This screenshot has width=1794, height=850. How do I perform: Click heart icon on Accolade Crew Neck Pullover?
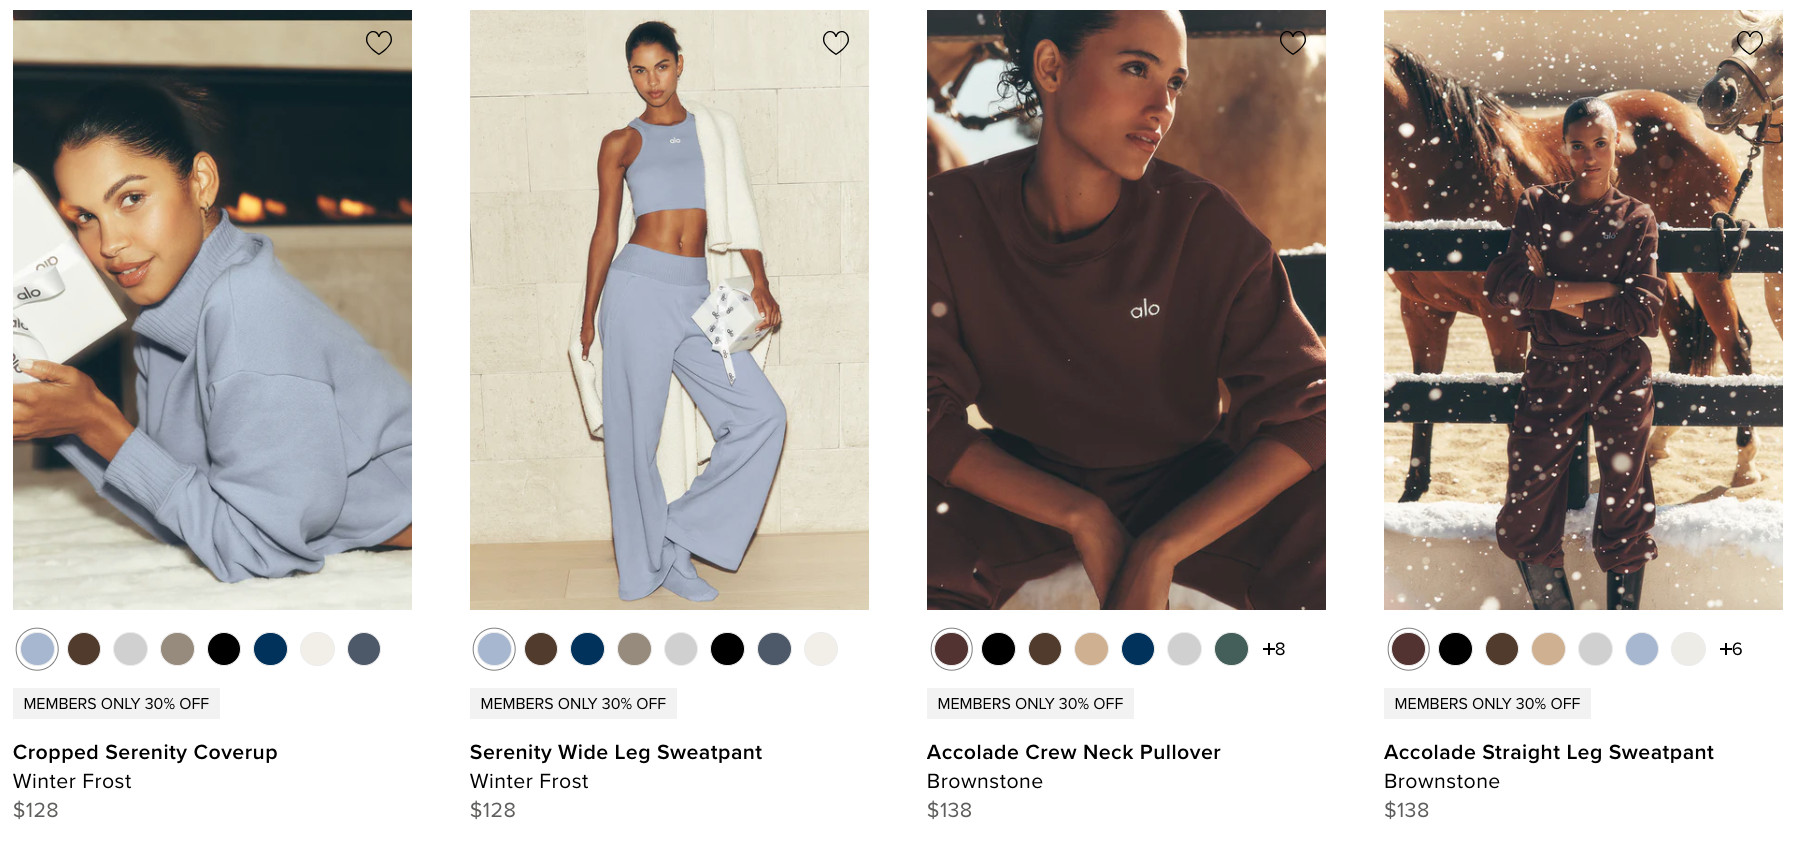click(1293, 42)
